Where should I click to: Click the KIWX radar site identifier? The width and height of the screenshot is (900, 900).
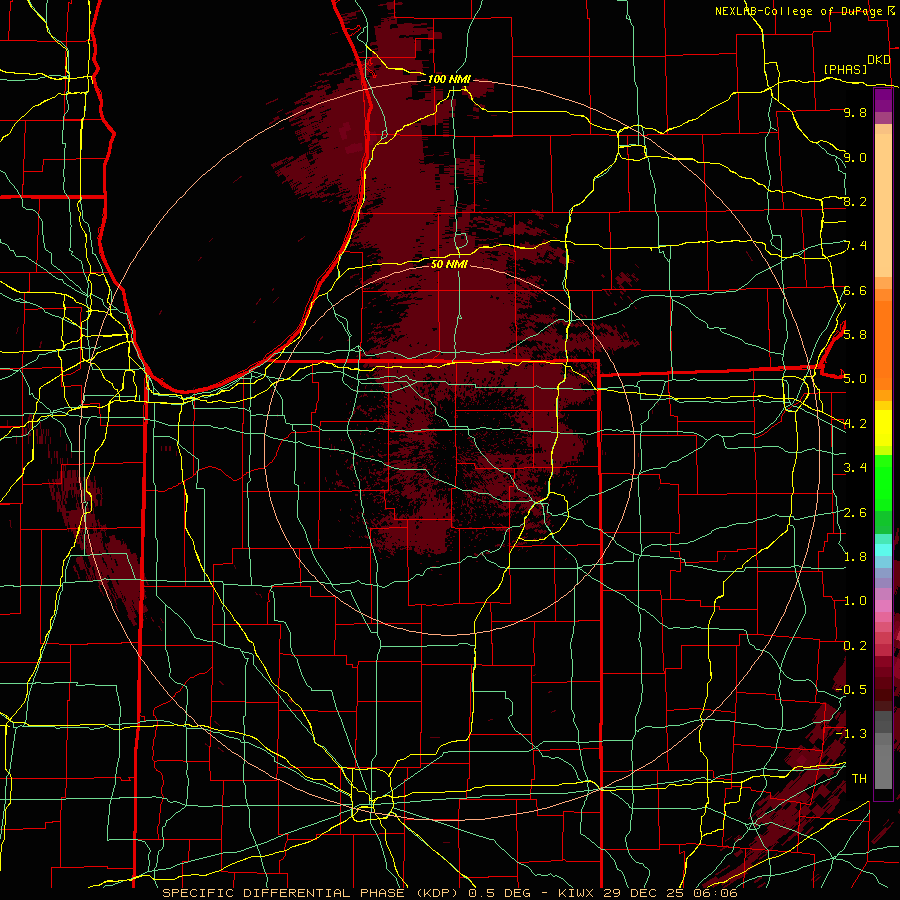pyautogui.click(x=577, y=893)
